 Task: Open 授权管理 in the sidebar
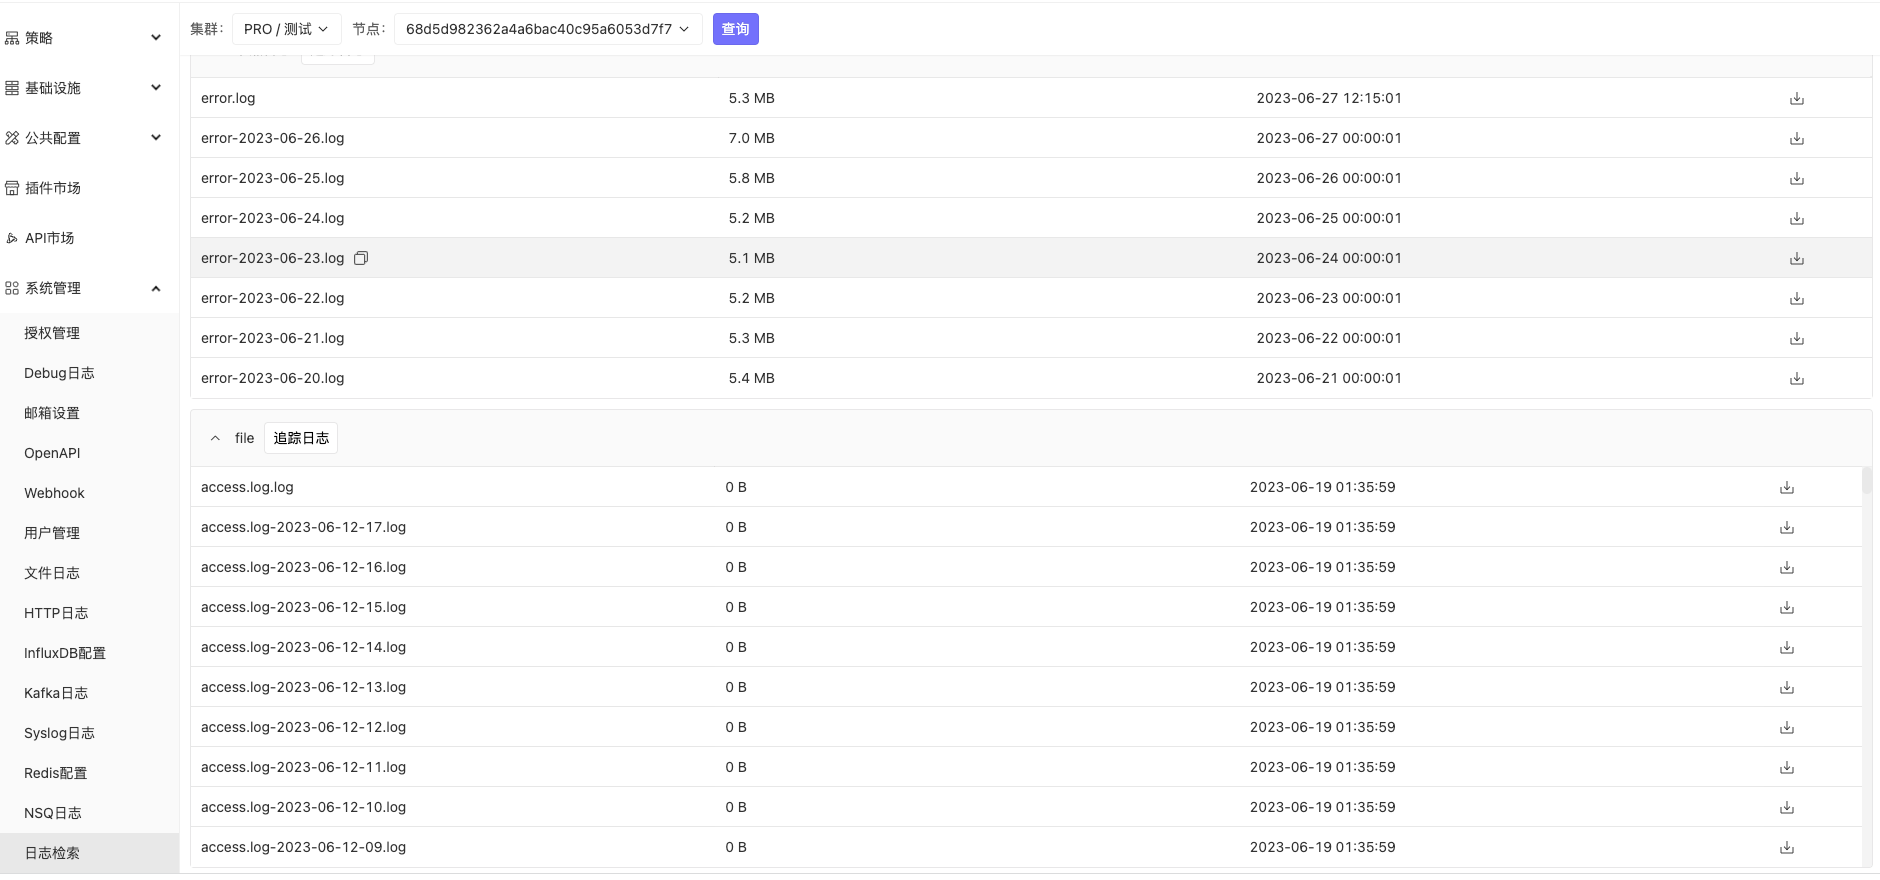pyautogui.click(x=52, y=333)
